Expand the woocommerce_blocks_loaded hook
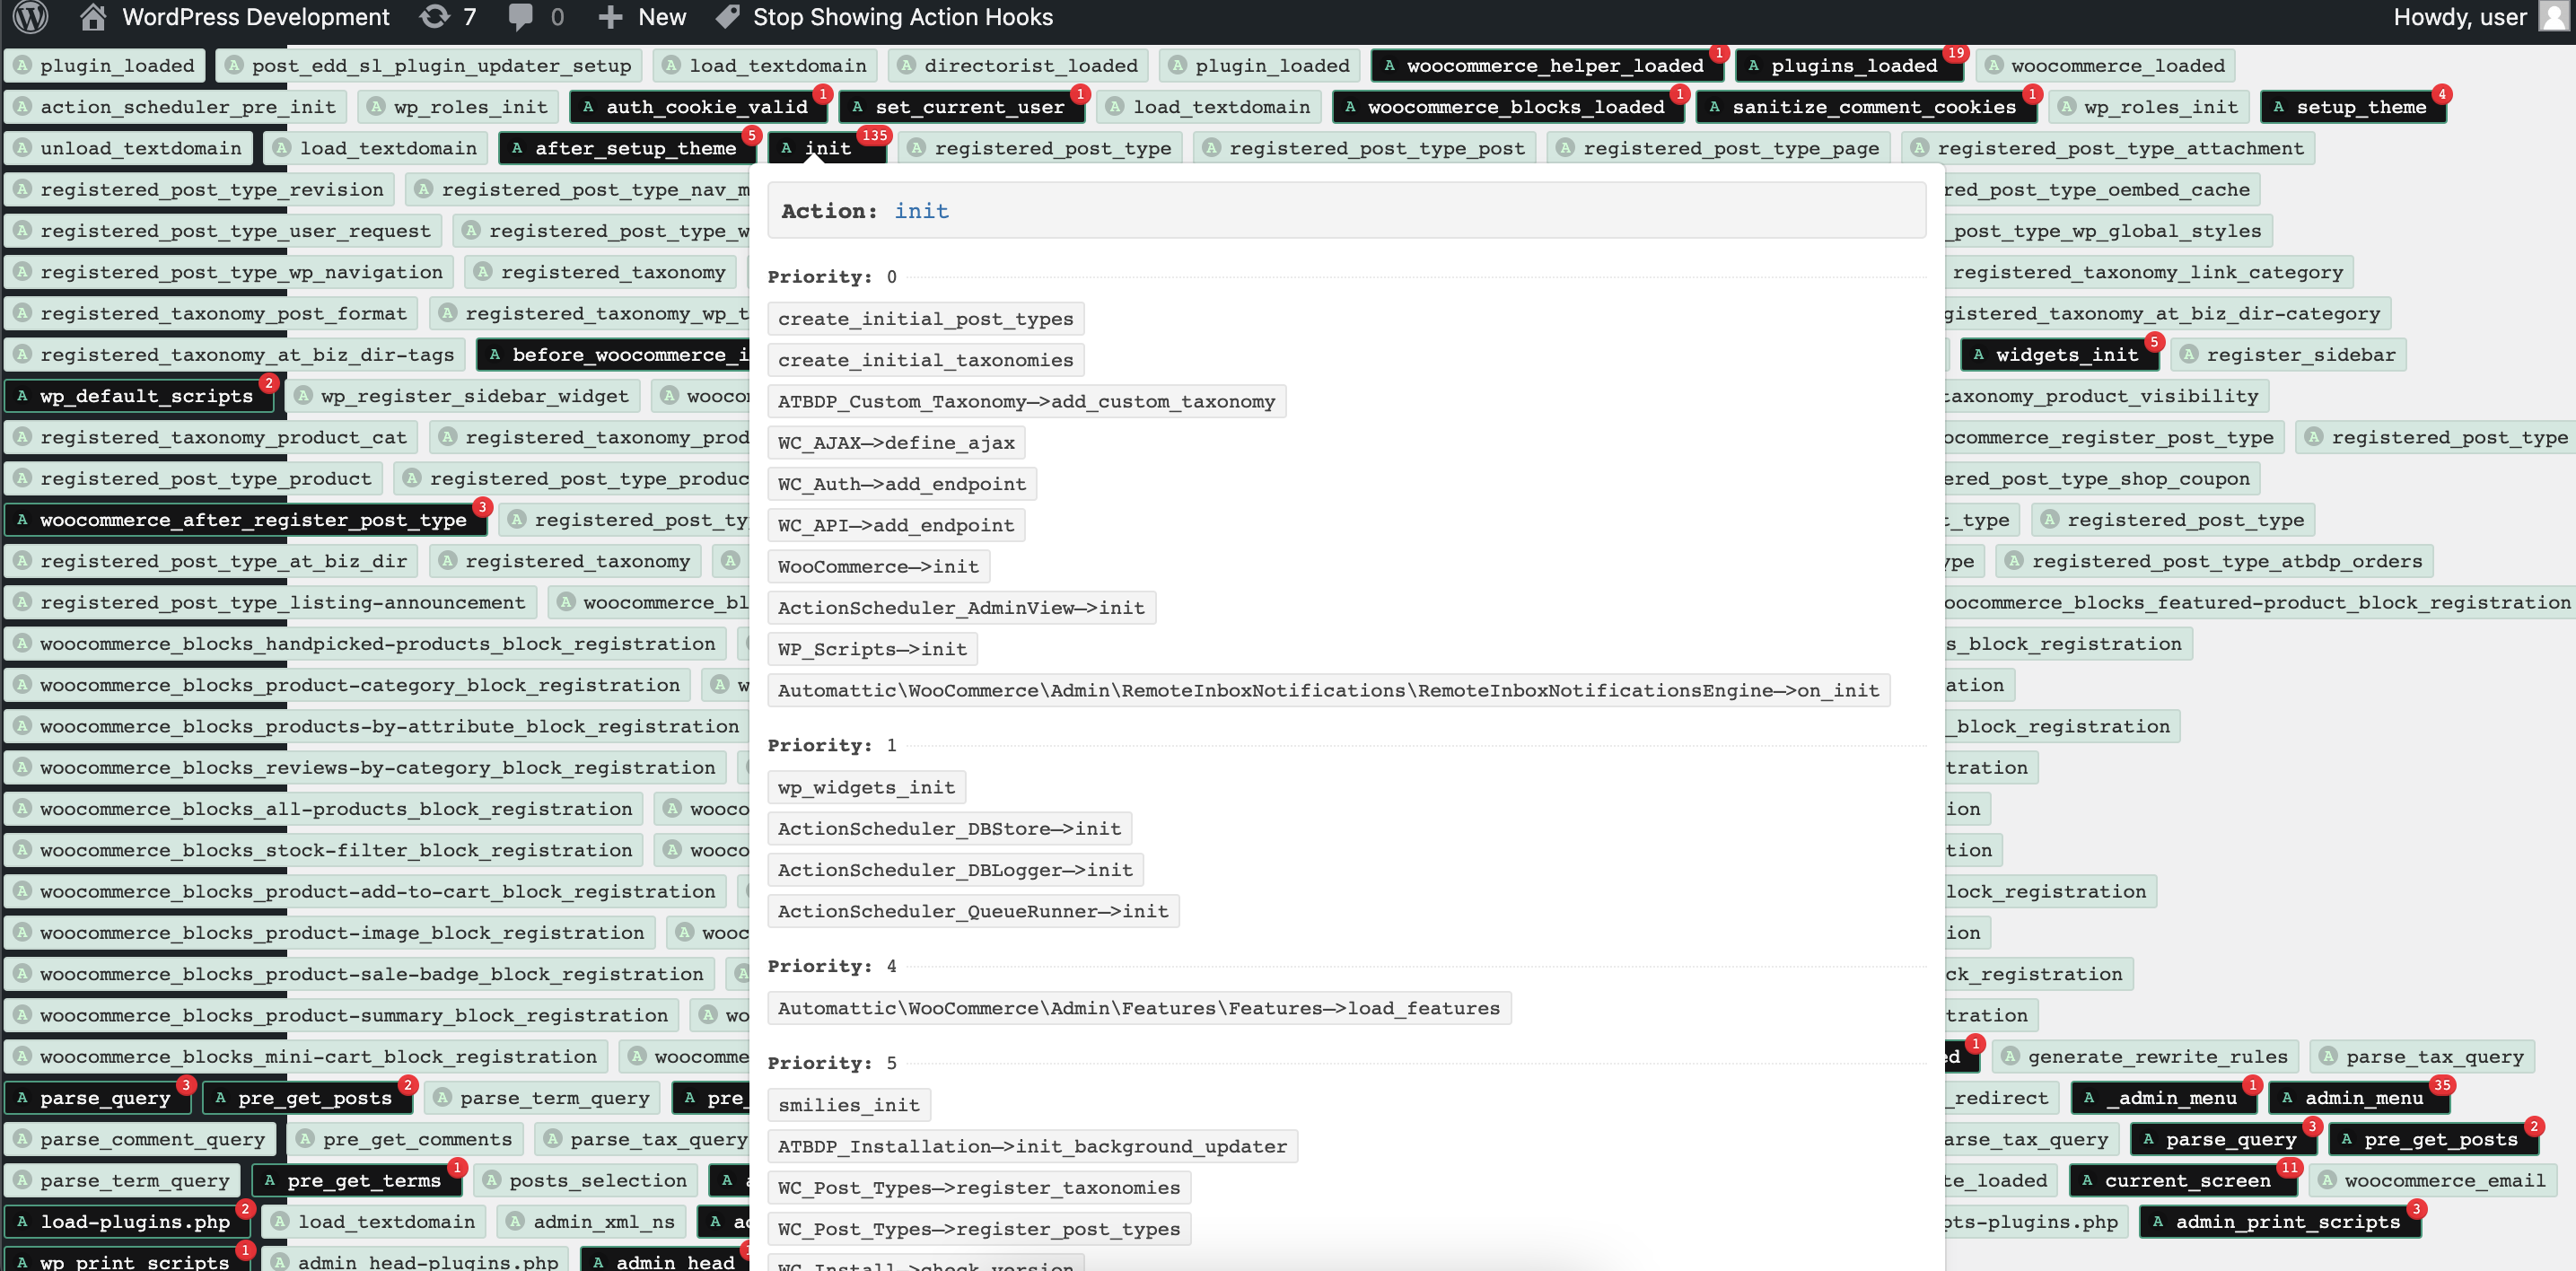Image resolution: width=2576 pixels, height=1271 pixels. [x=1508, y=107]
